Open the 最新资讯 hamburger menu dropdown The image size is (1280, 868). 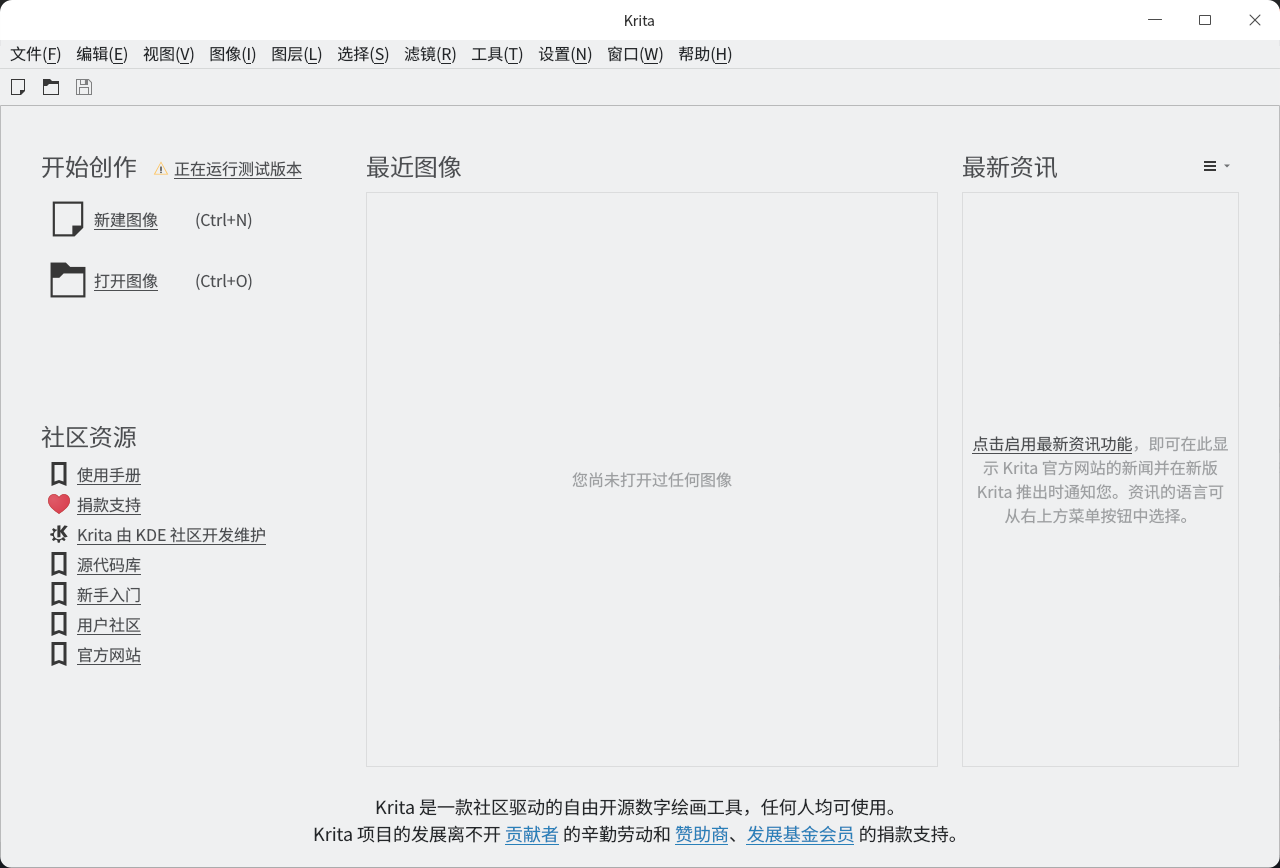pos(1216,166)
